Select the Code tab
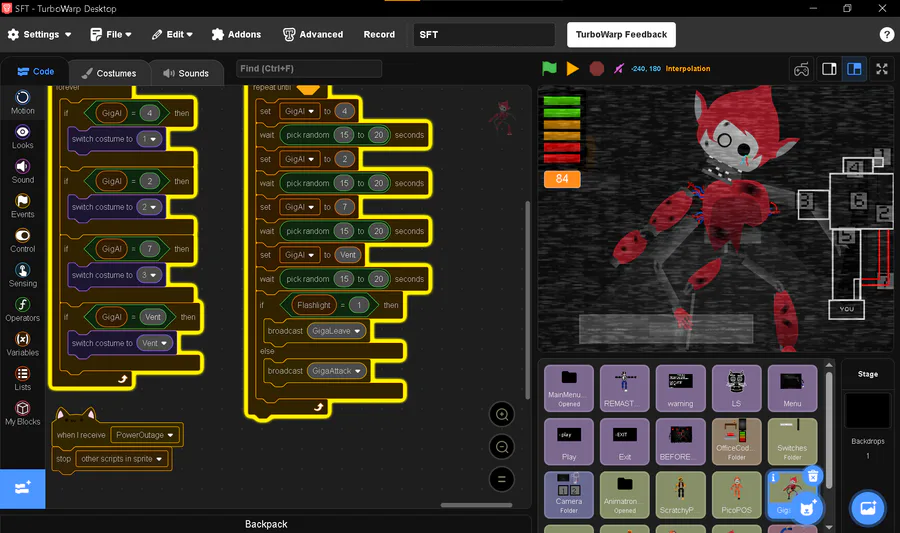 click(x=36, y=72)
